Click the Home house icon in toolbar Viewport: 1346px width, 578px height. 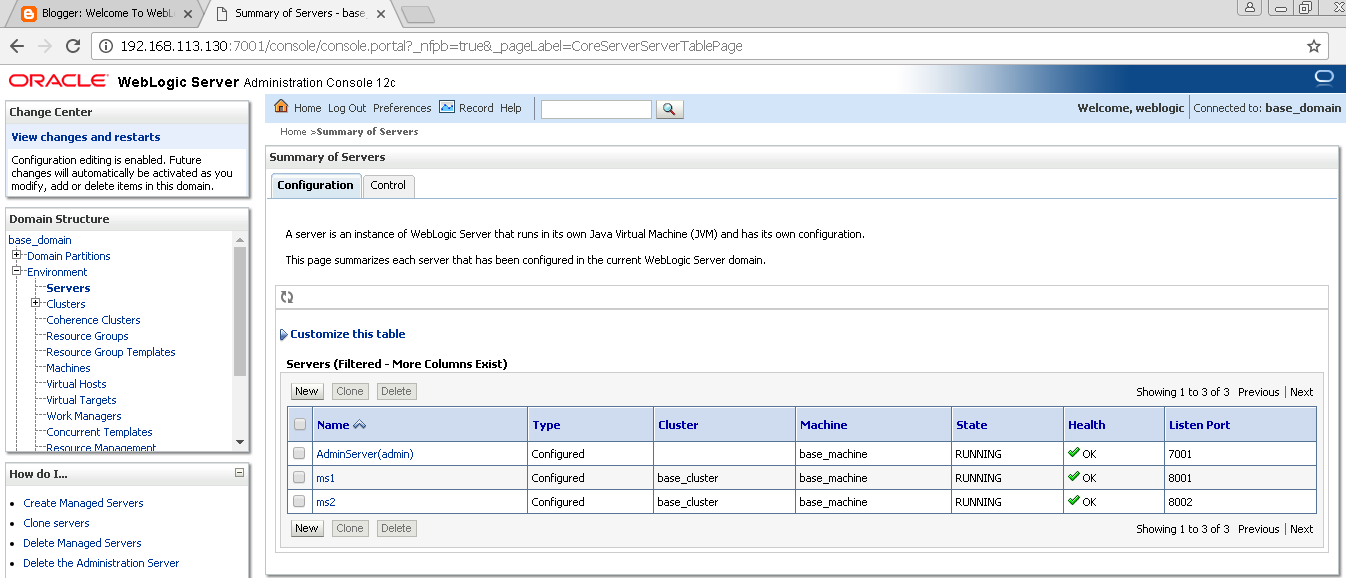(x=281, y=107)
